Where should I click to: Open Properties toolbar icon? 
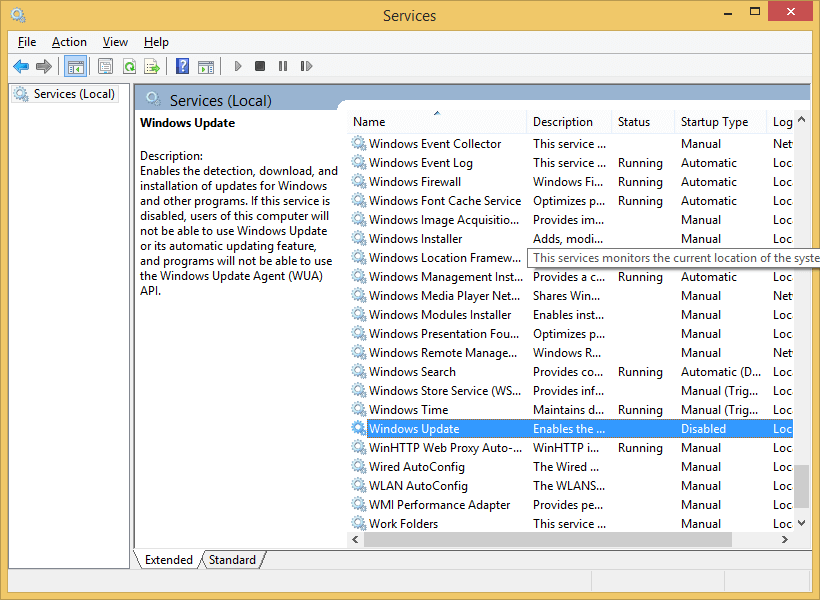(106, 66)
